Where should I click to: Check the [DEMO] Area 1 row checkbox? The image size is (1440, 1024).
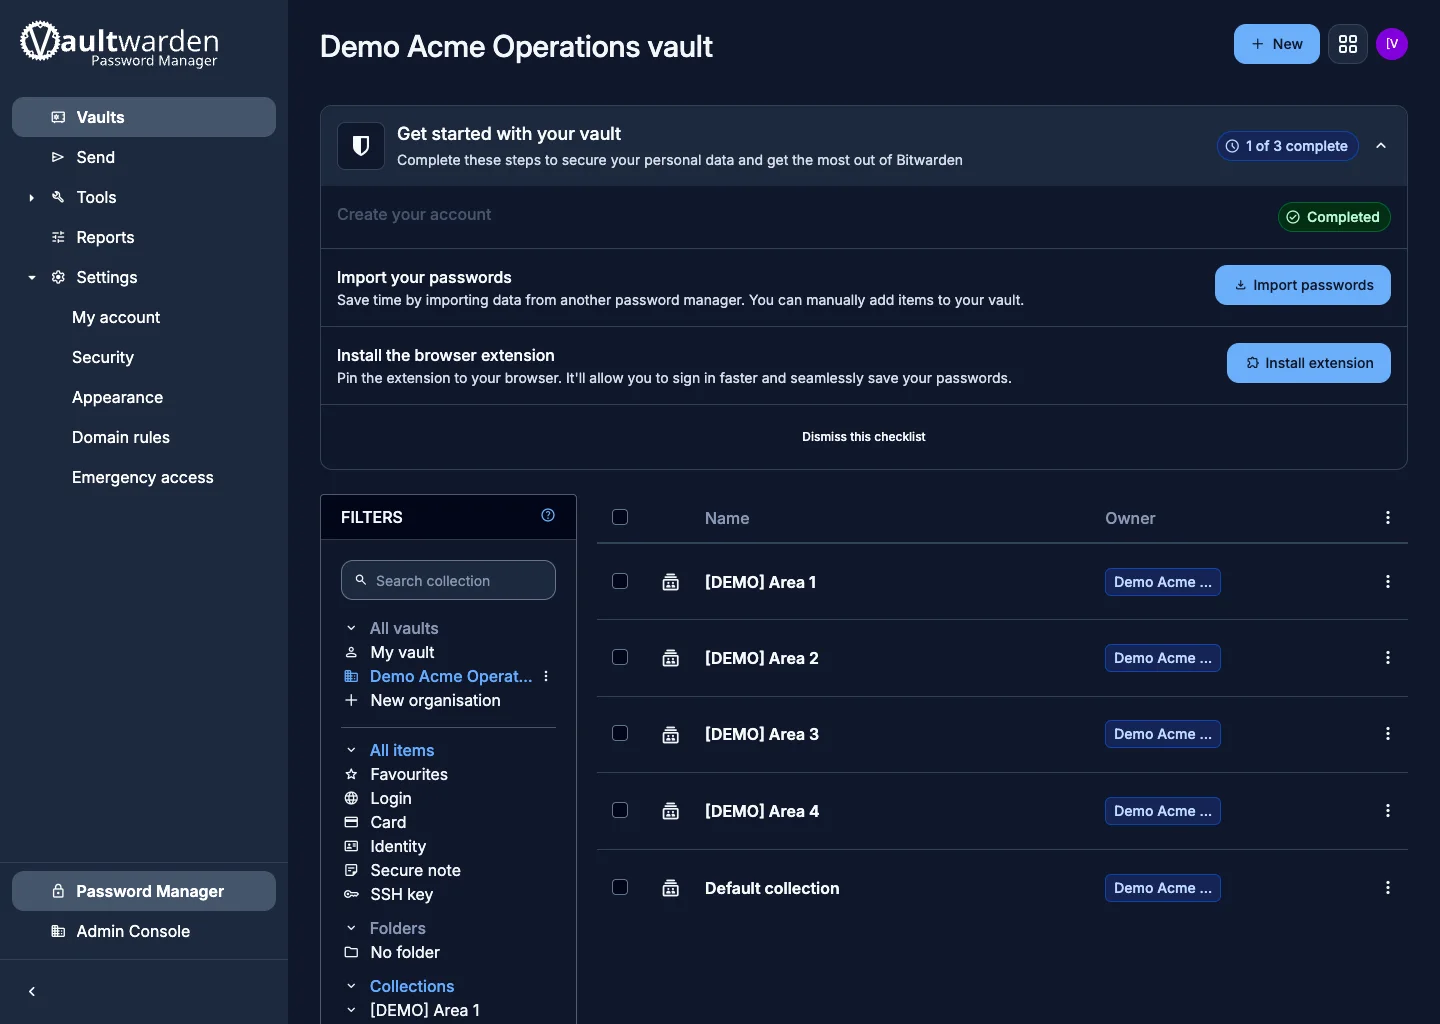point(620,581)
